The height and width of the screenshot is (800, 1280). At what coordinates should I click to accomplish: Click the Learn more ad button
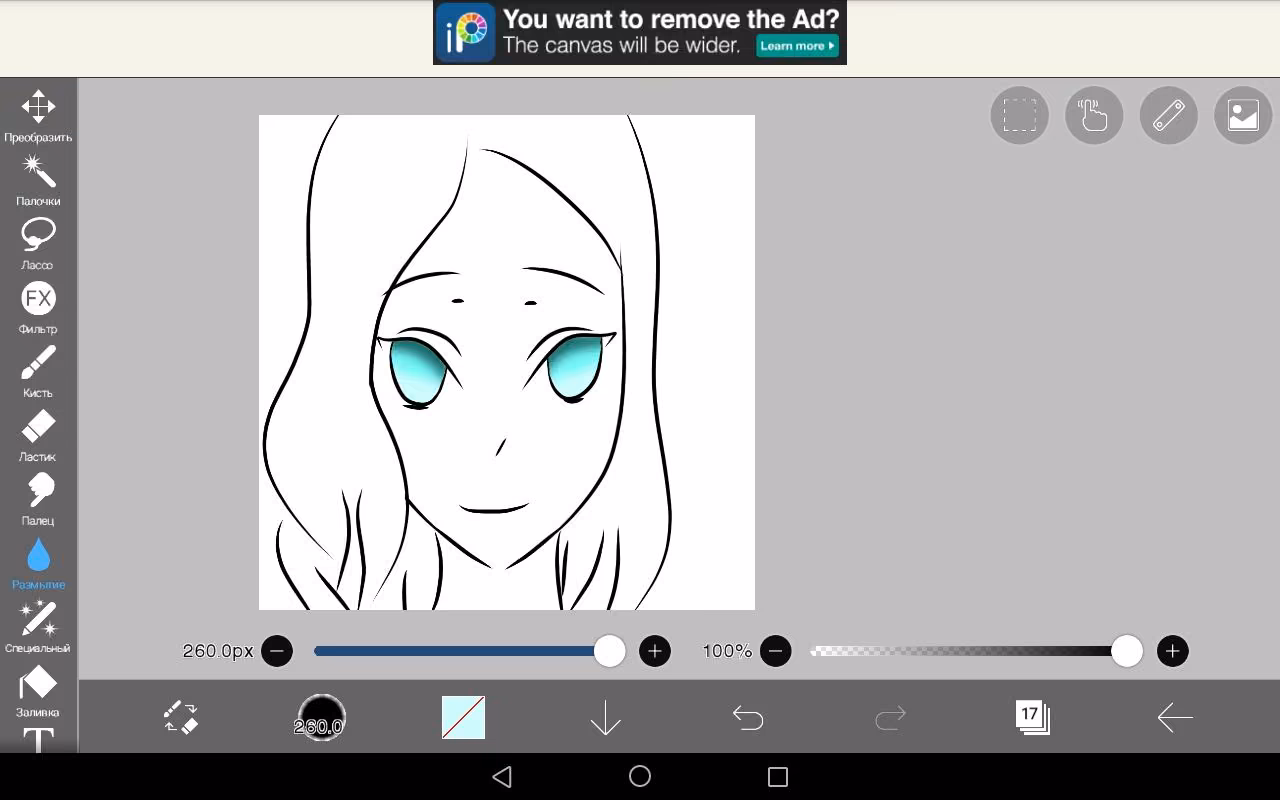click(797, 46)
